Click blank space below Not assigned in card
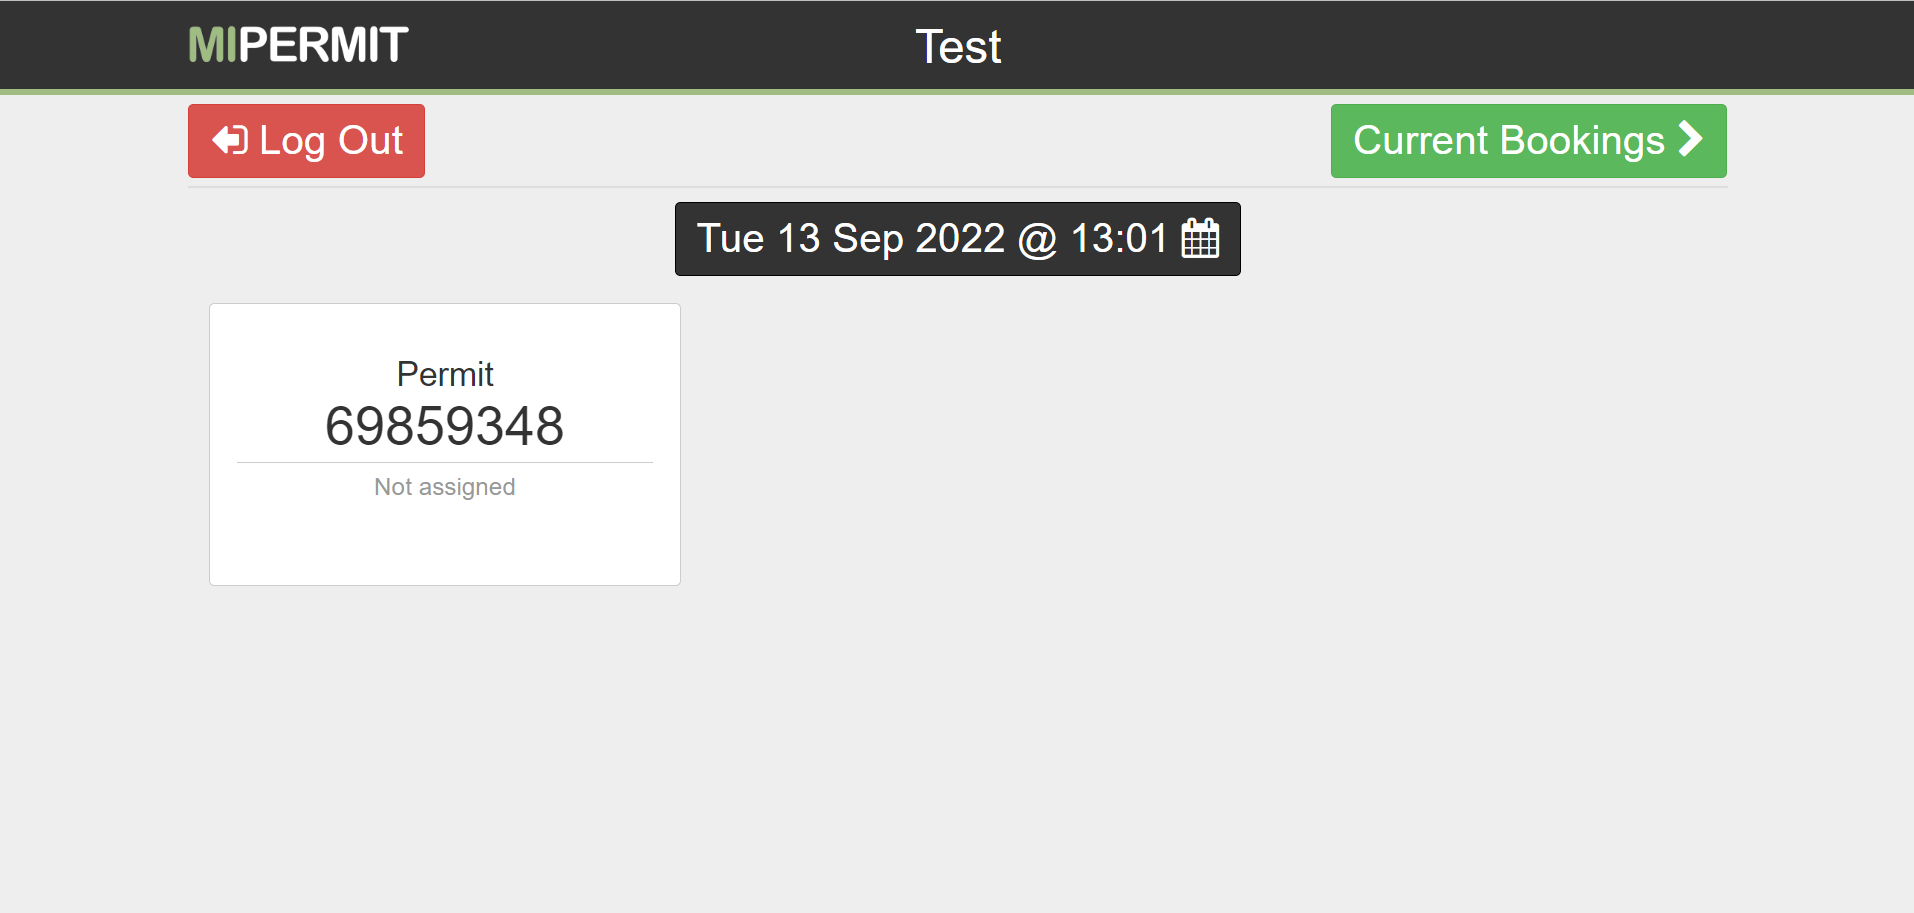This screenshot has width=1914, height=913. pos(445,545)
